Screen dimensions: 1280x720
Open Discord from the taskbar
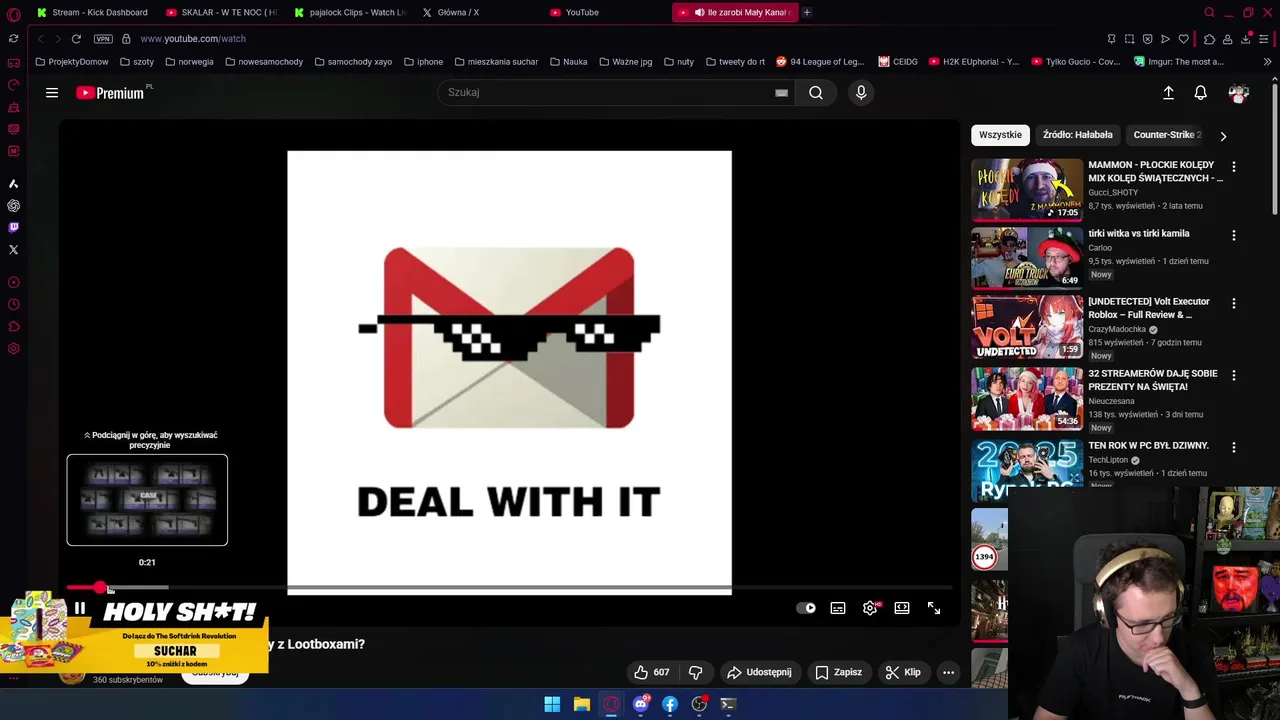pyautogui.click(x=641, y=704)
